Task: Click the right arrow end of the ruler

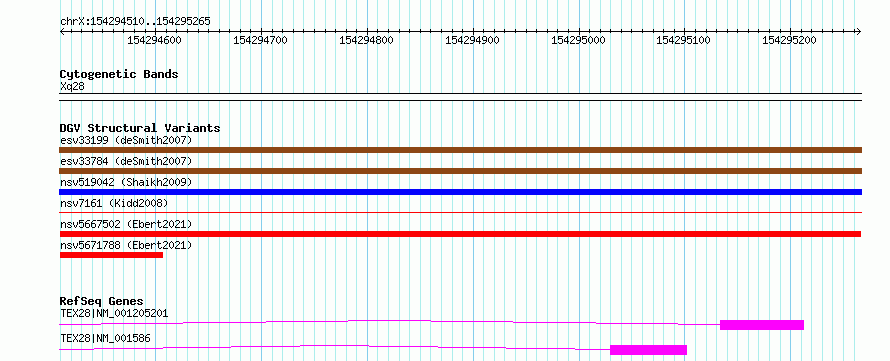Action: pyautogui.click(x=858, y=31)
